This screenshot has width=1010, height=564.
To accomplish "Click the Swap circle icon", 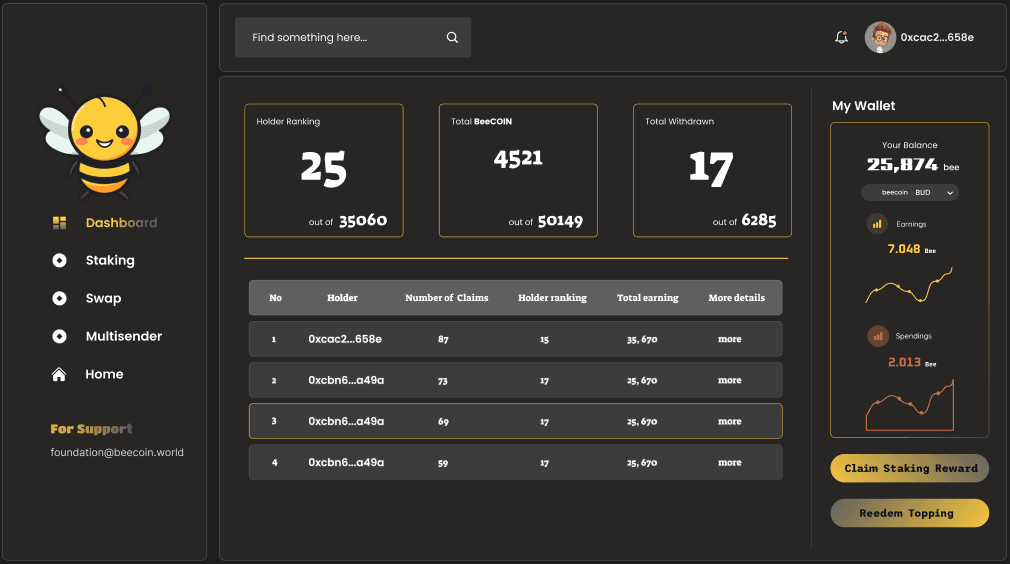I will 59,298.
